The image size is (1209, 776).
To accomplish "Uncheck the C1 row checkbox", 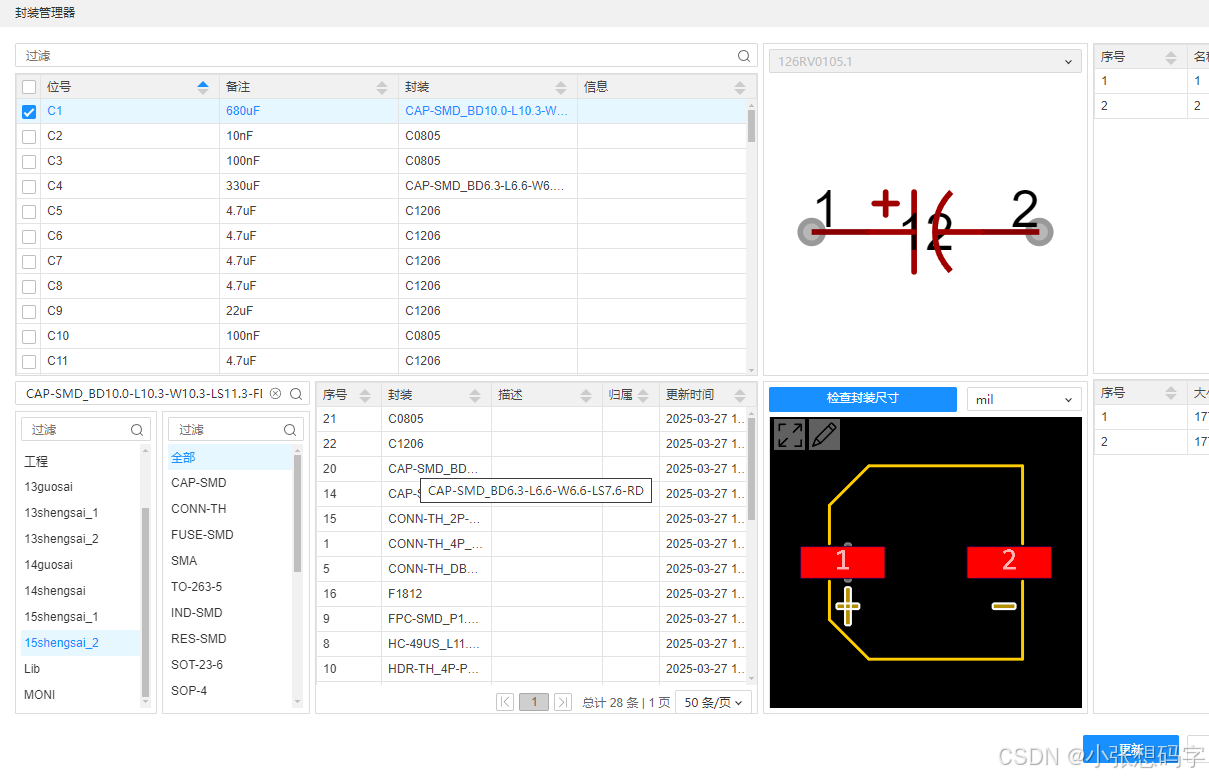I will 29,112.
